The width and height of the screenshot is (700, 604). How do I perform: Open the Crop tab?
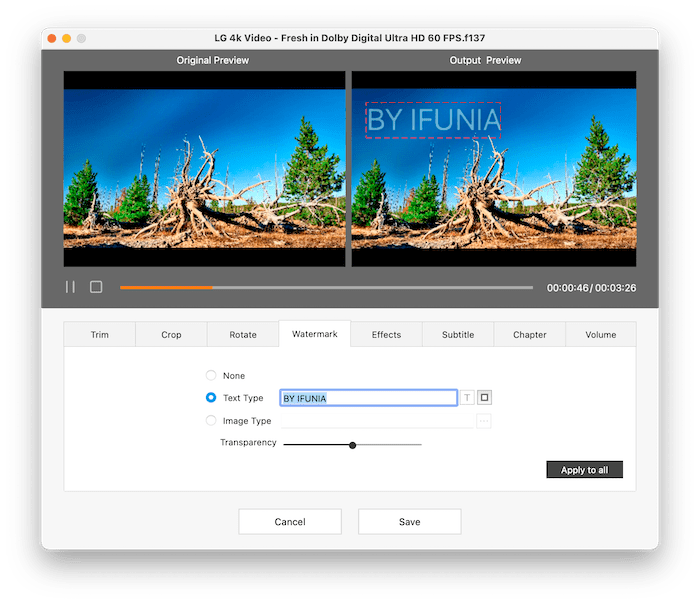coord(171,335)
